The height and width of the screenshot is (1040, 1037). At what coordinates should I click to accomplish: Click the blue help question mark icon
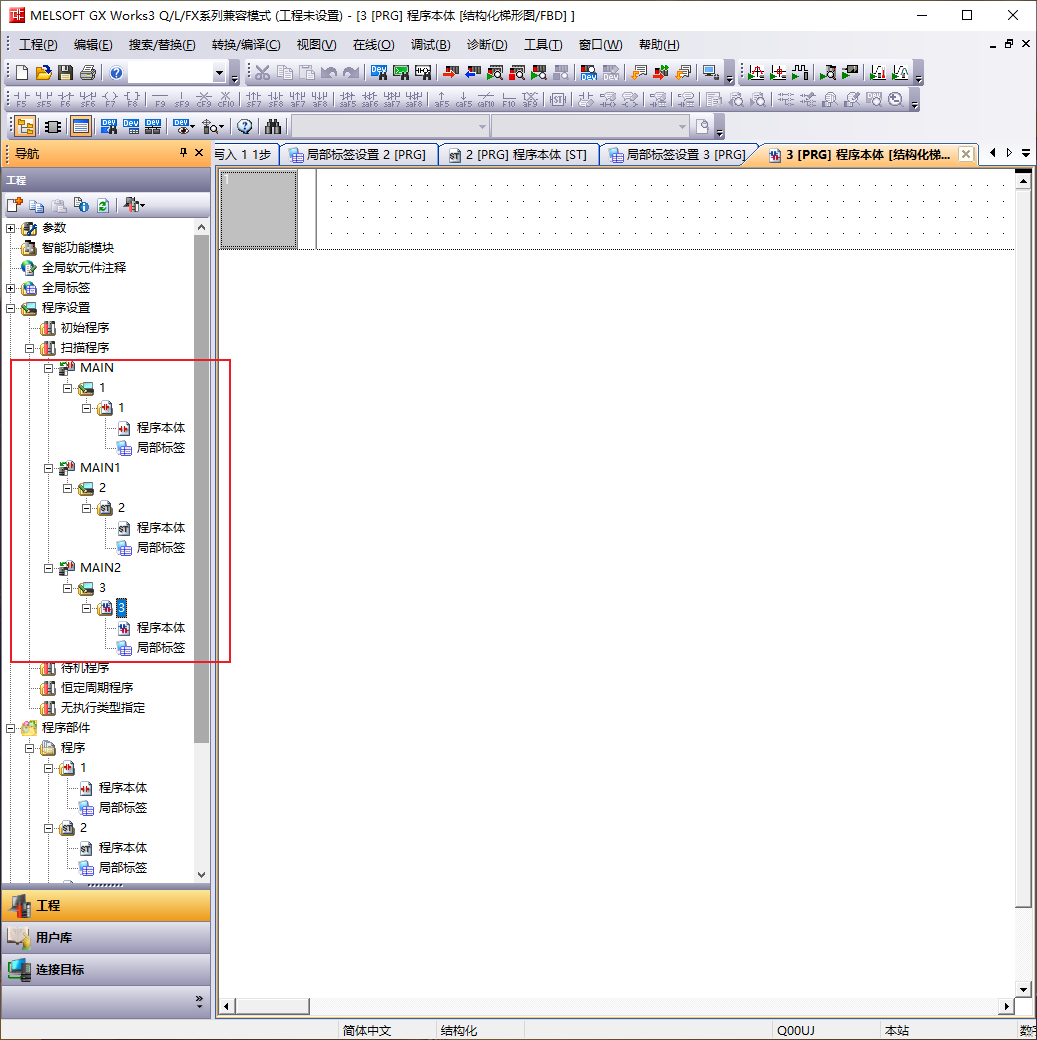pyautogui.click(x=117, y=73)
